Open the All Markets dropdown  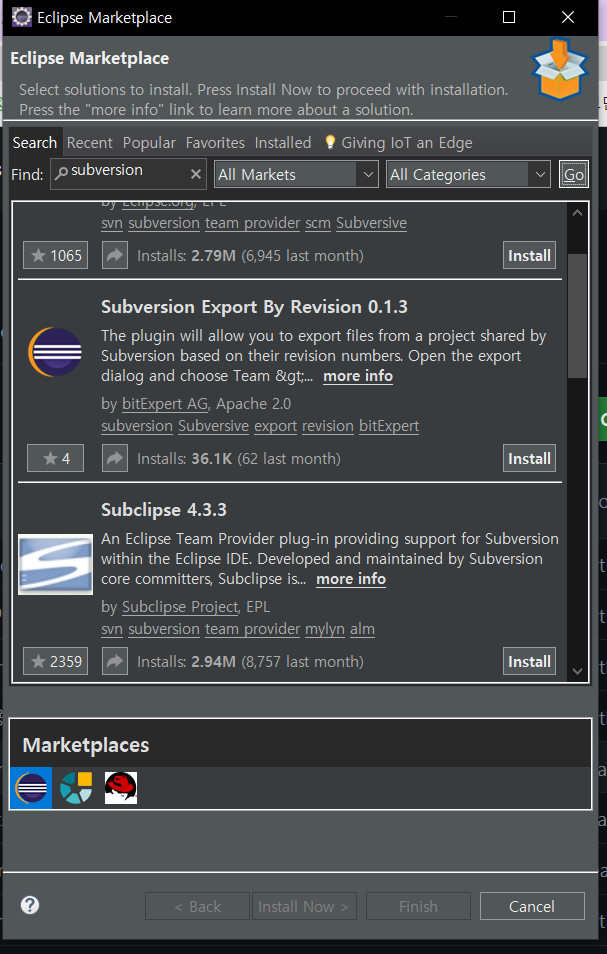coord(296,175)
